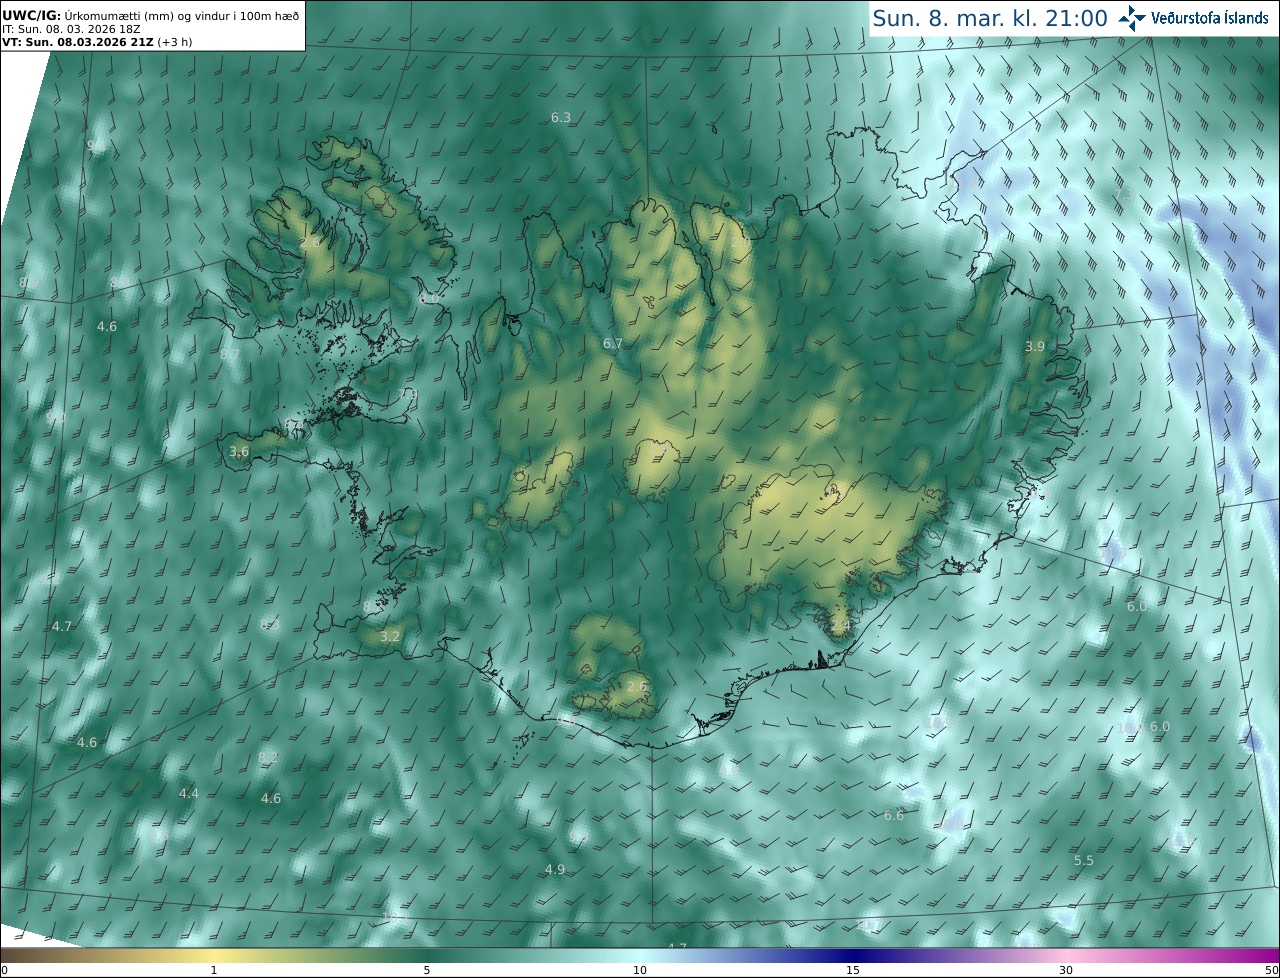Screen dimensions: 1280x978
Task: Click the 8.3 value label west of Reykjanes
Action: click(269, 624)
